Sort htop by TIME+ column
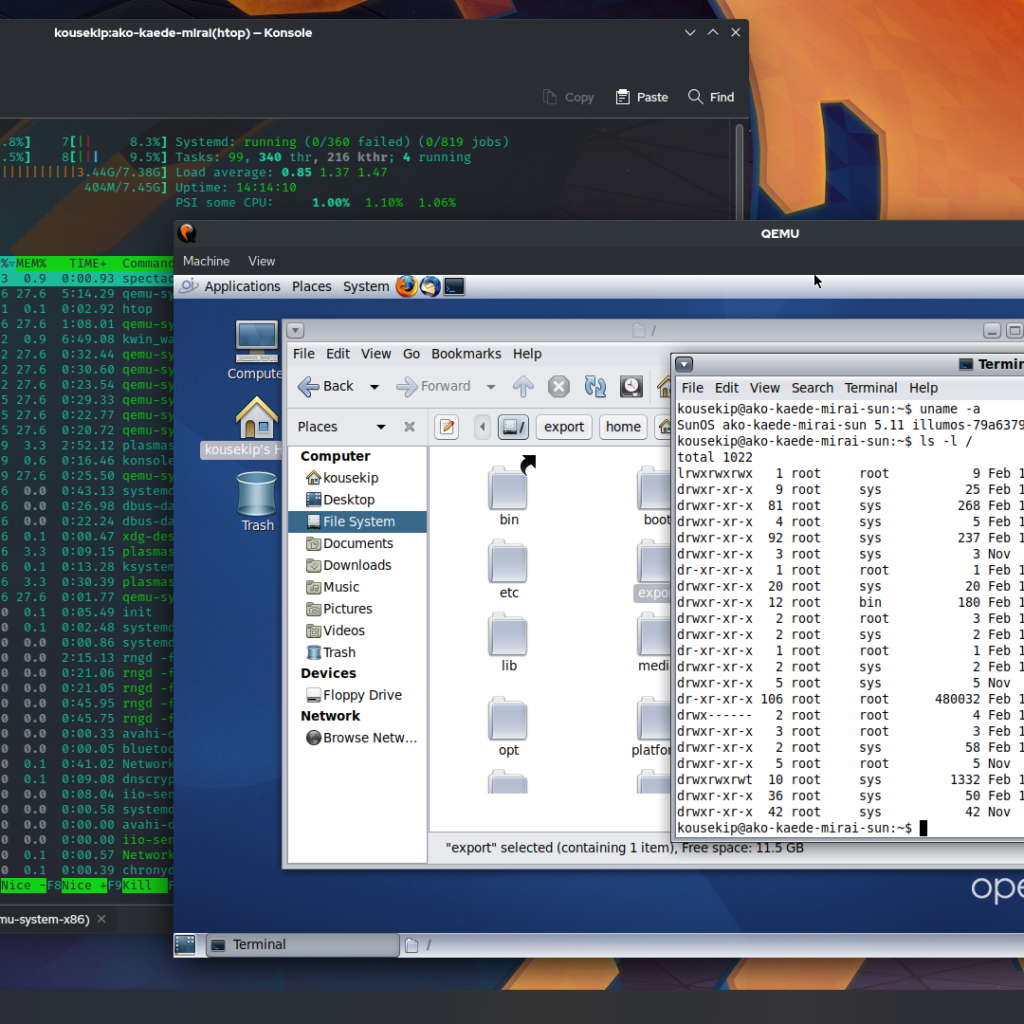This screenshot has width=1024, height=1024. tap(87, 263)
